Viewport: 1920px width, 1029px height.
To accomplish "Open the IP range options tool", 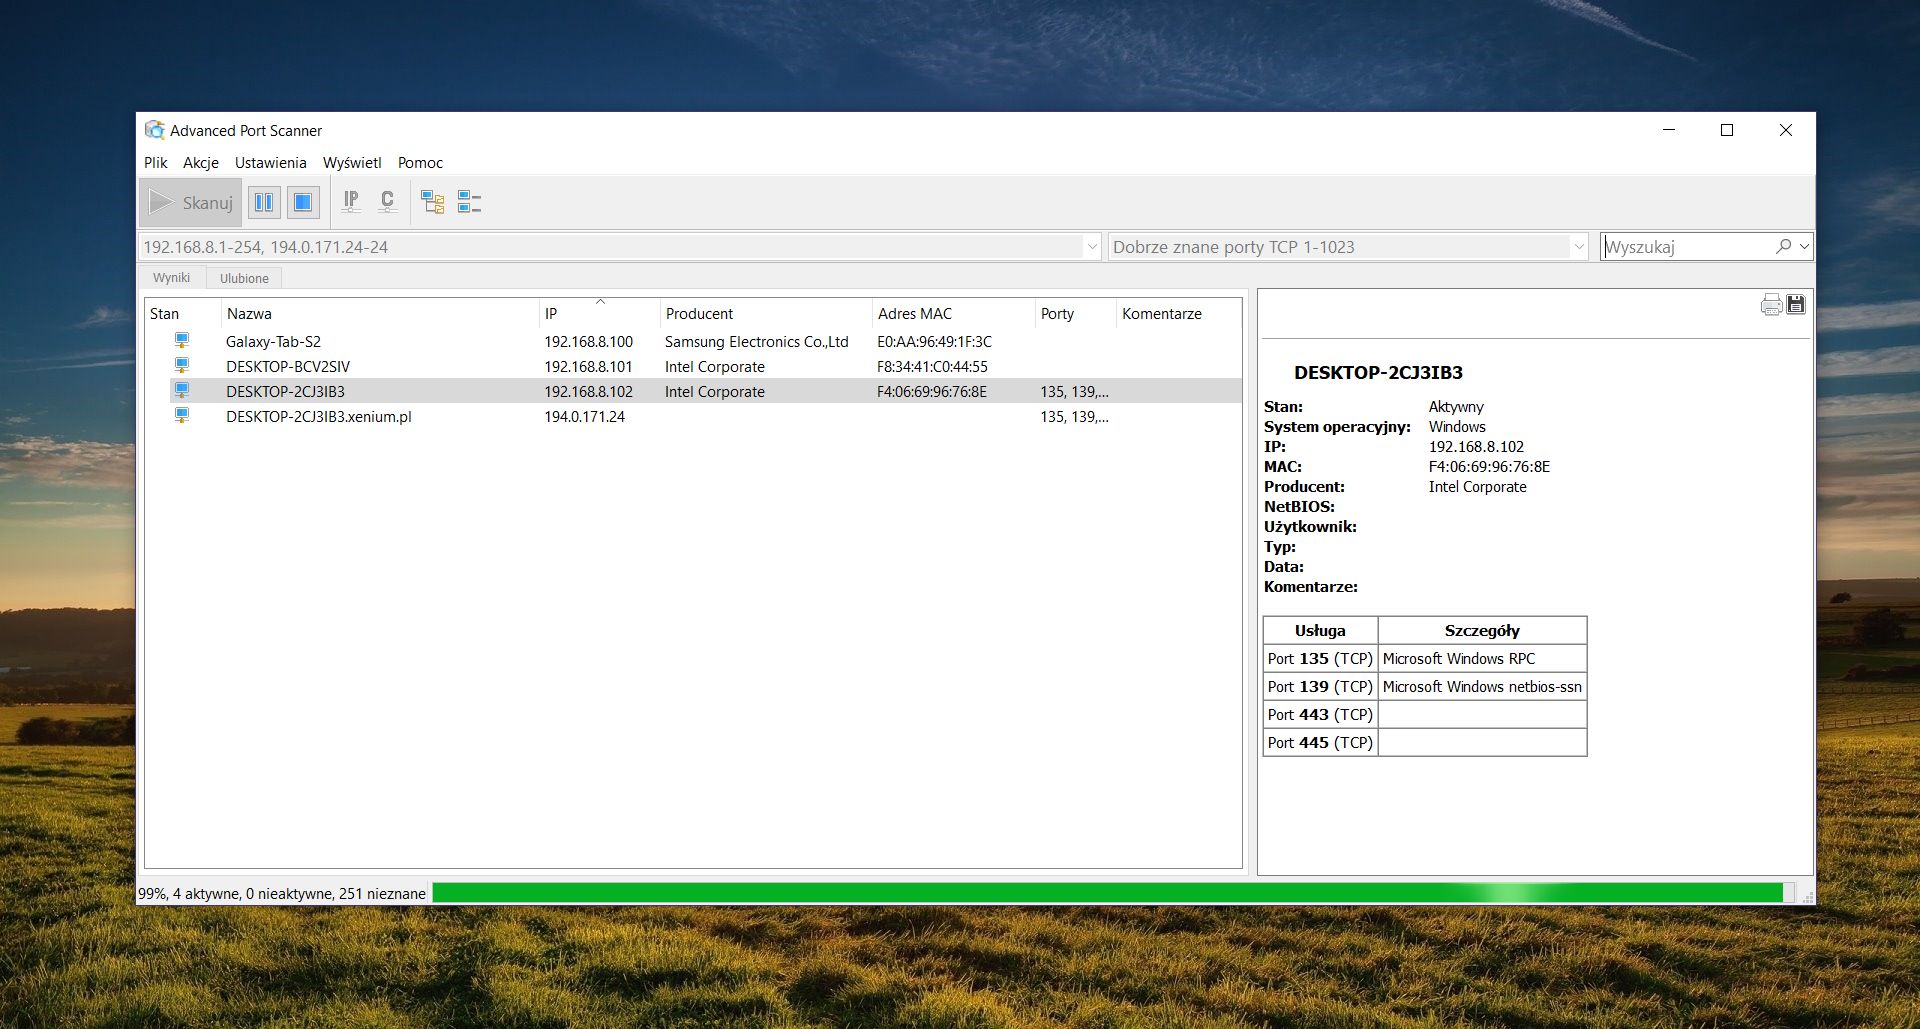I will (x=351, y=201).
